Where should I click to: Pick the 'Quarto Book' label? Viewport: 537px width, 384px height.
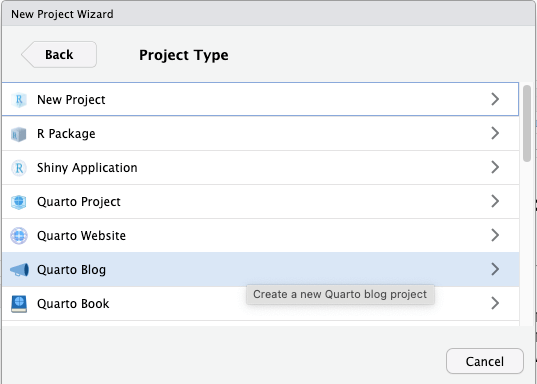(73, 304)
